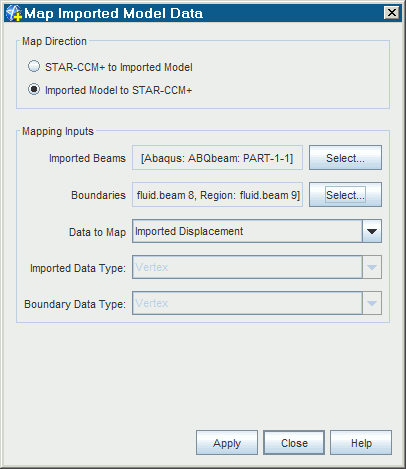The image size is (406, 469).
Task: Click the Mapping Inputs group label
Action: [x=58, y=131]
